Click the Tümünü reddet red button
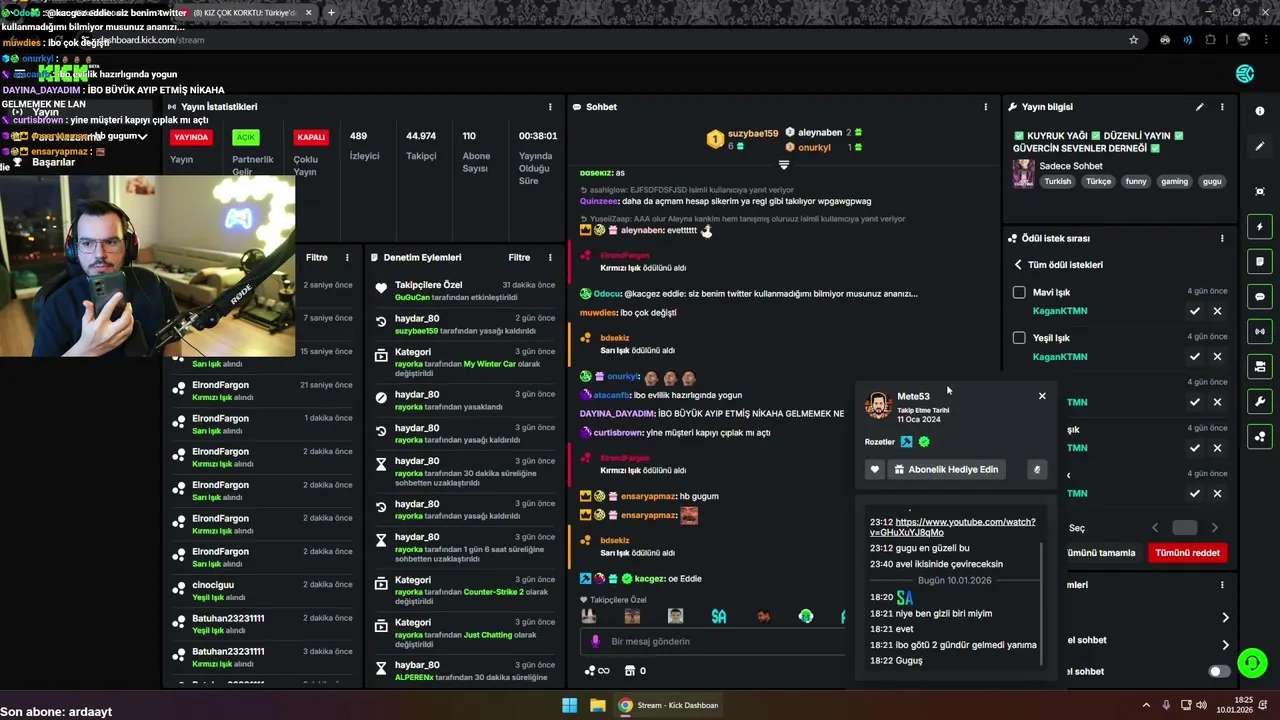This screenshot has height=720, width=1280. pyautogui.click(x=1187, y=553)
